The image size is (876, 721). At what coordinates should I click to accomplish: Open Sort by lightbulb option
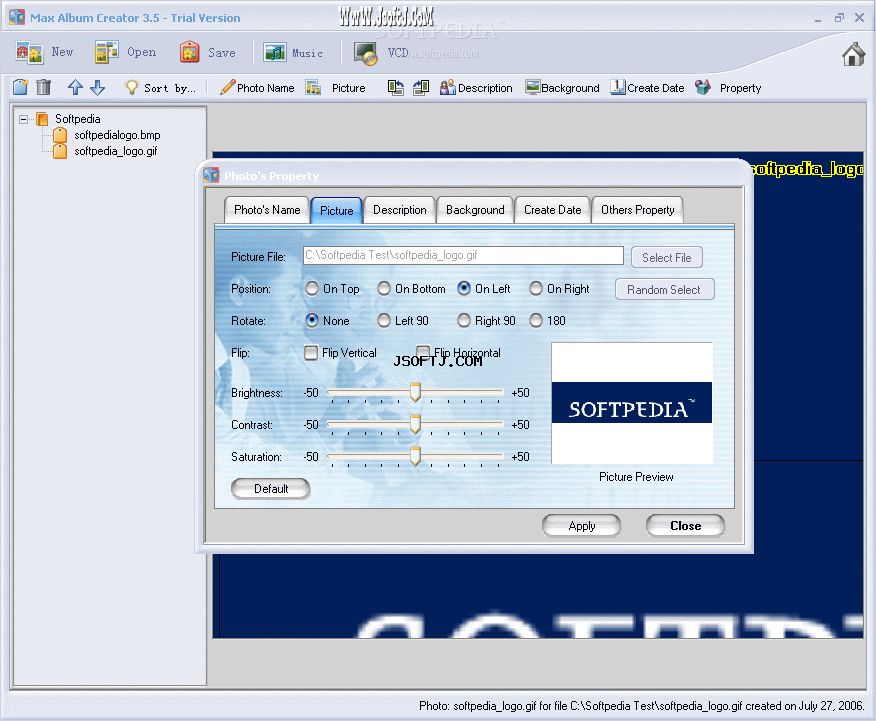coord(132,87)
